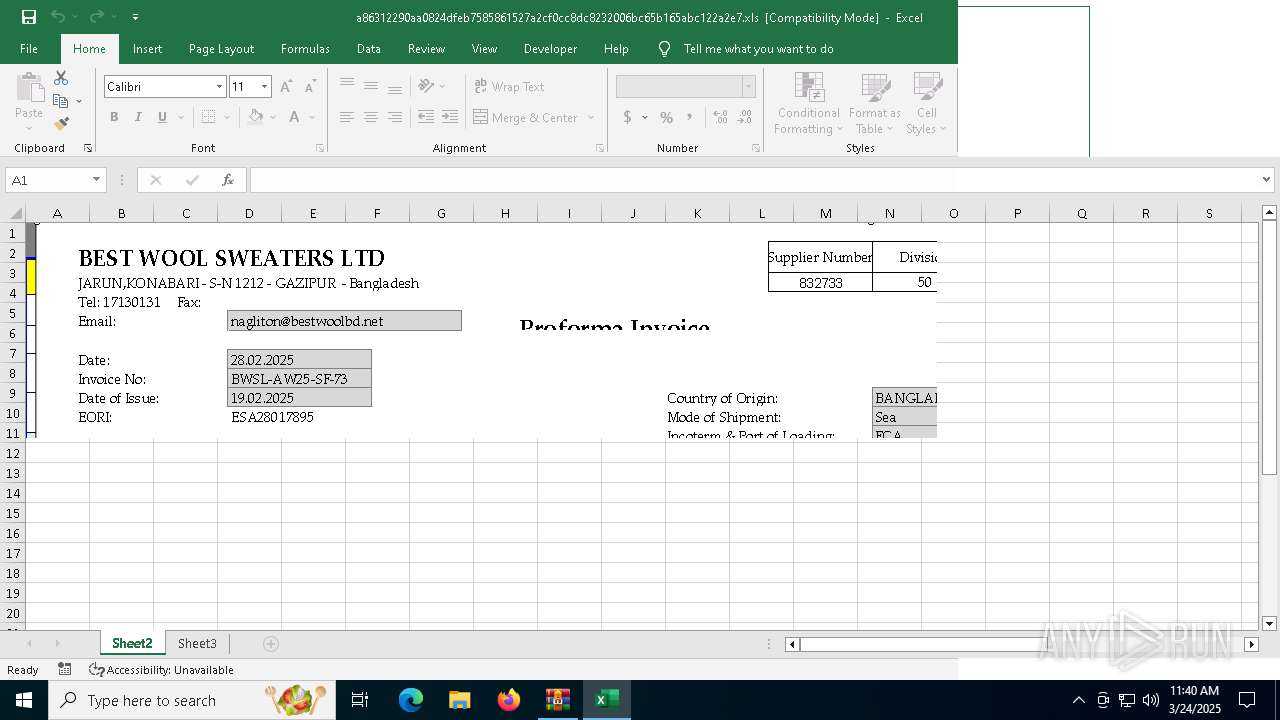Viewport: 1280px width, 720px height.
Task: Open the Font Color dropdown arrow
Action: [312, 117]
